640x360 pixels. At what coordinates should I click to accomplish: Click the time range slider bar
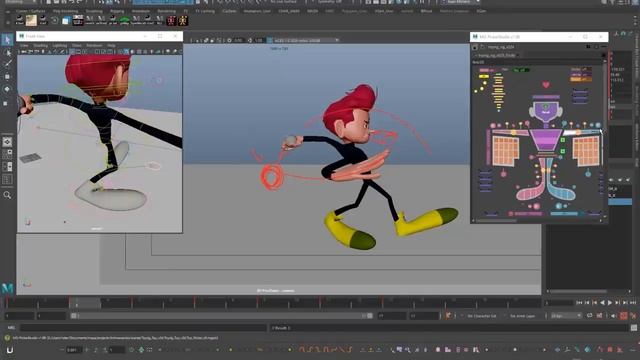point(221,316)
